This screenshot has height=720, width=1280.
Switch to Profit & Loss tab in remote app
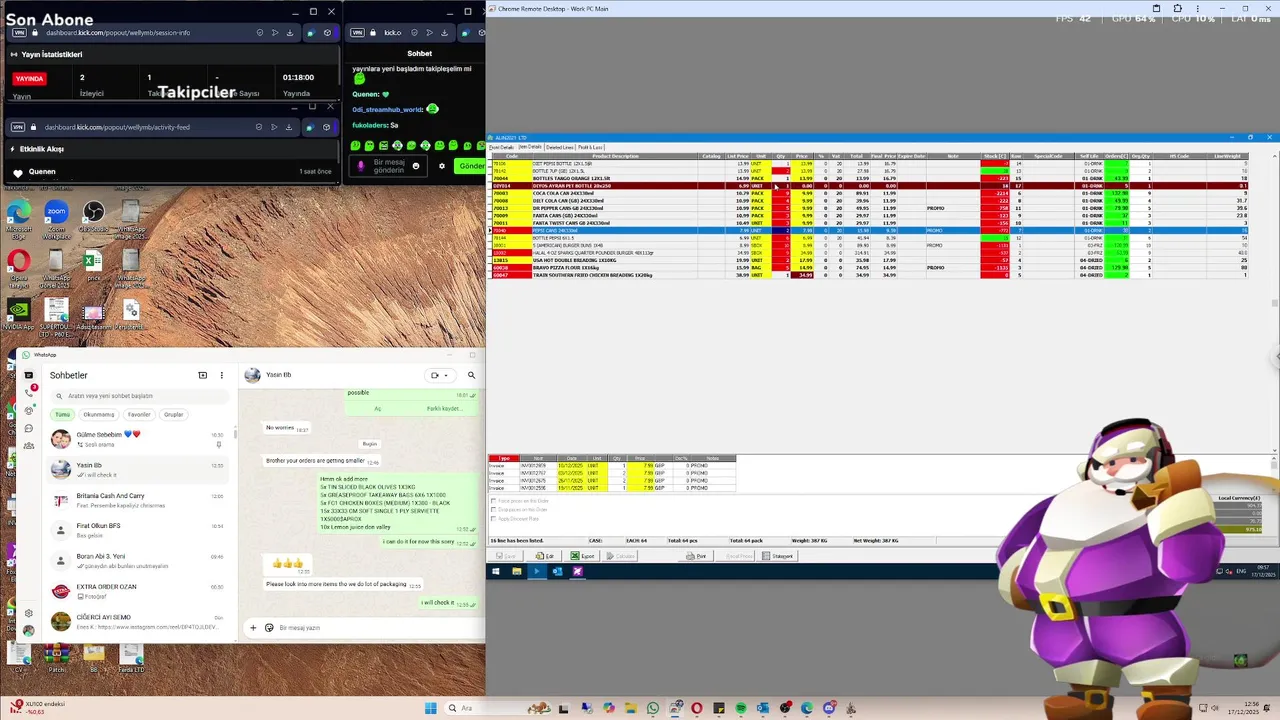point(590,147)
